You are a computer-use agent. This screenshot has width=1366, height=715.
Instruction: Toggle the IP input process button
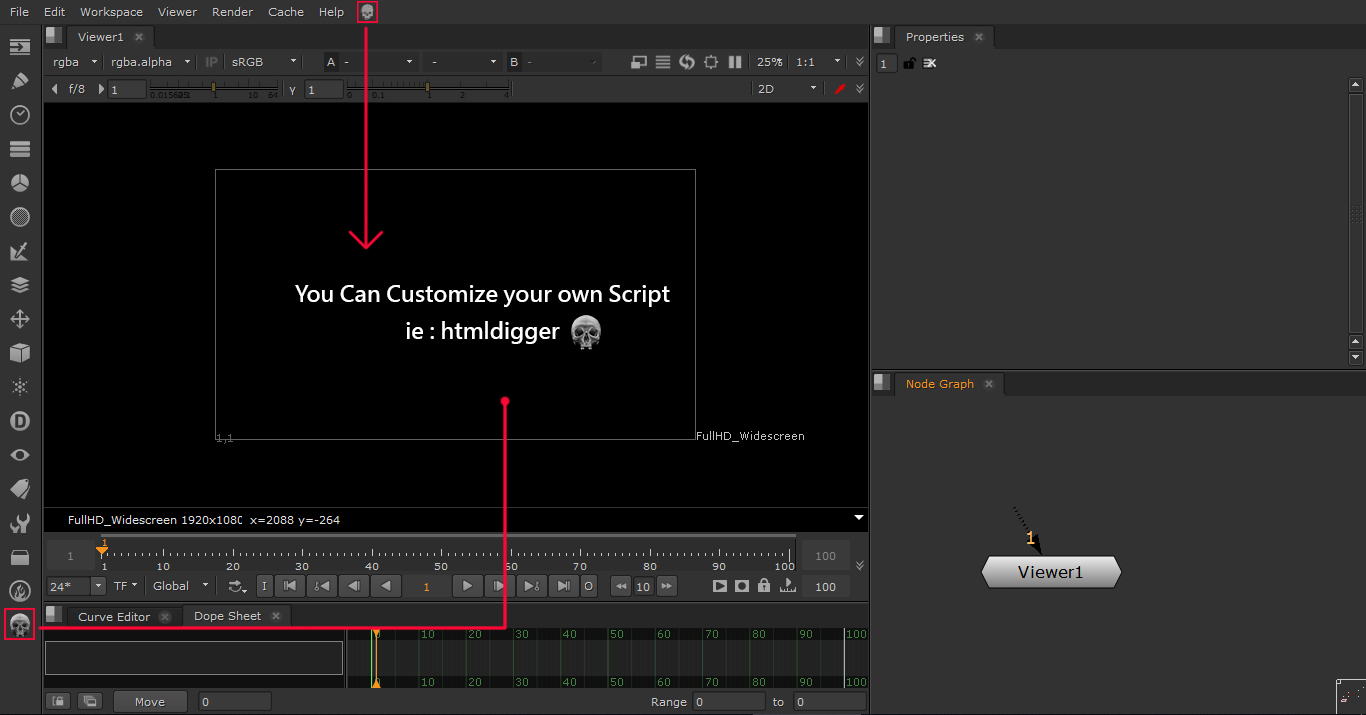tap(211, 62)
